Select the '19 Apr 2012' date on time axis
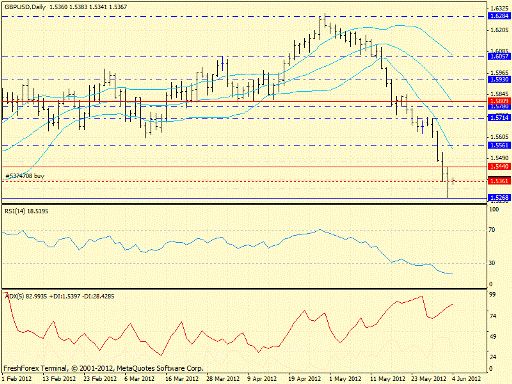Image resolution: width=512 pixels, height=384 pixels. point(305,379)
